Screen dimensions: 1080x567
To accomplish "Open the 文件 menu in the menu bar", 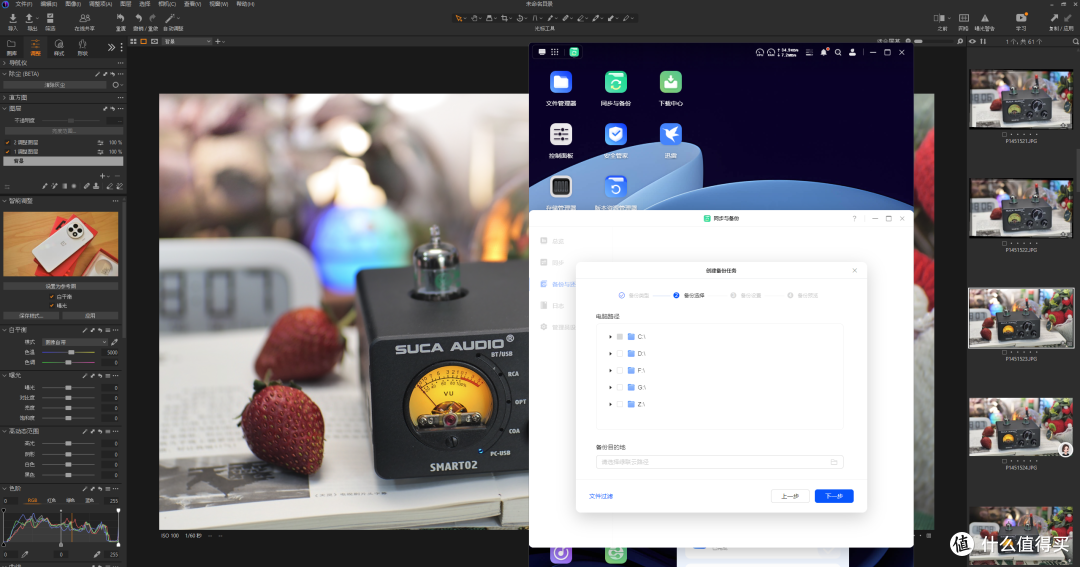I will point(22,4).
